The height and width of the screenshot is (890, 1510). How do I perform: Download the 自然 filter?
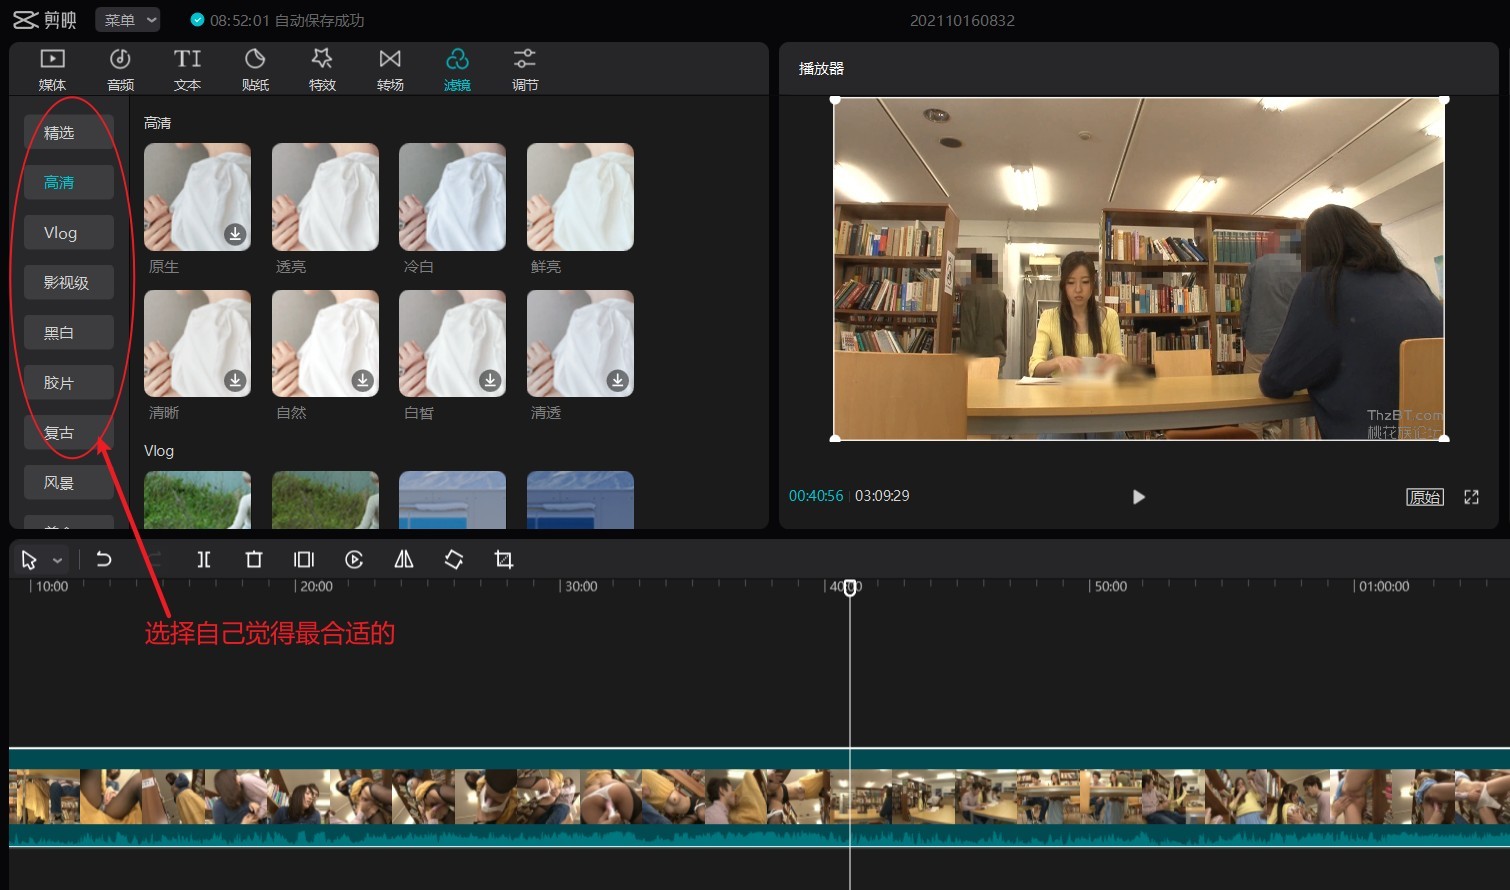coord(363,380)
